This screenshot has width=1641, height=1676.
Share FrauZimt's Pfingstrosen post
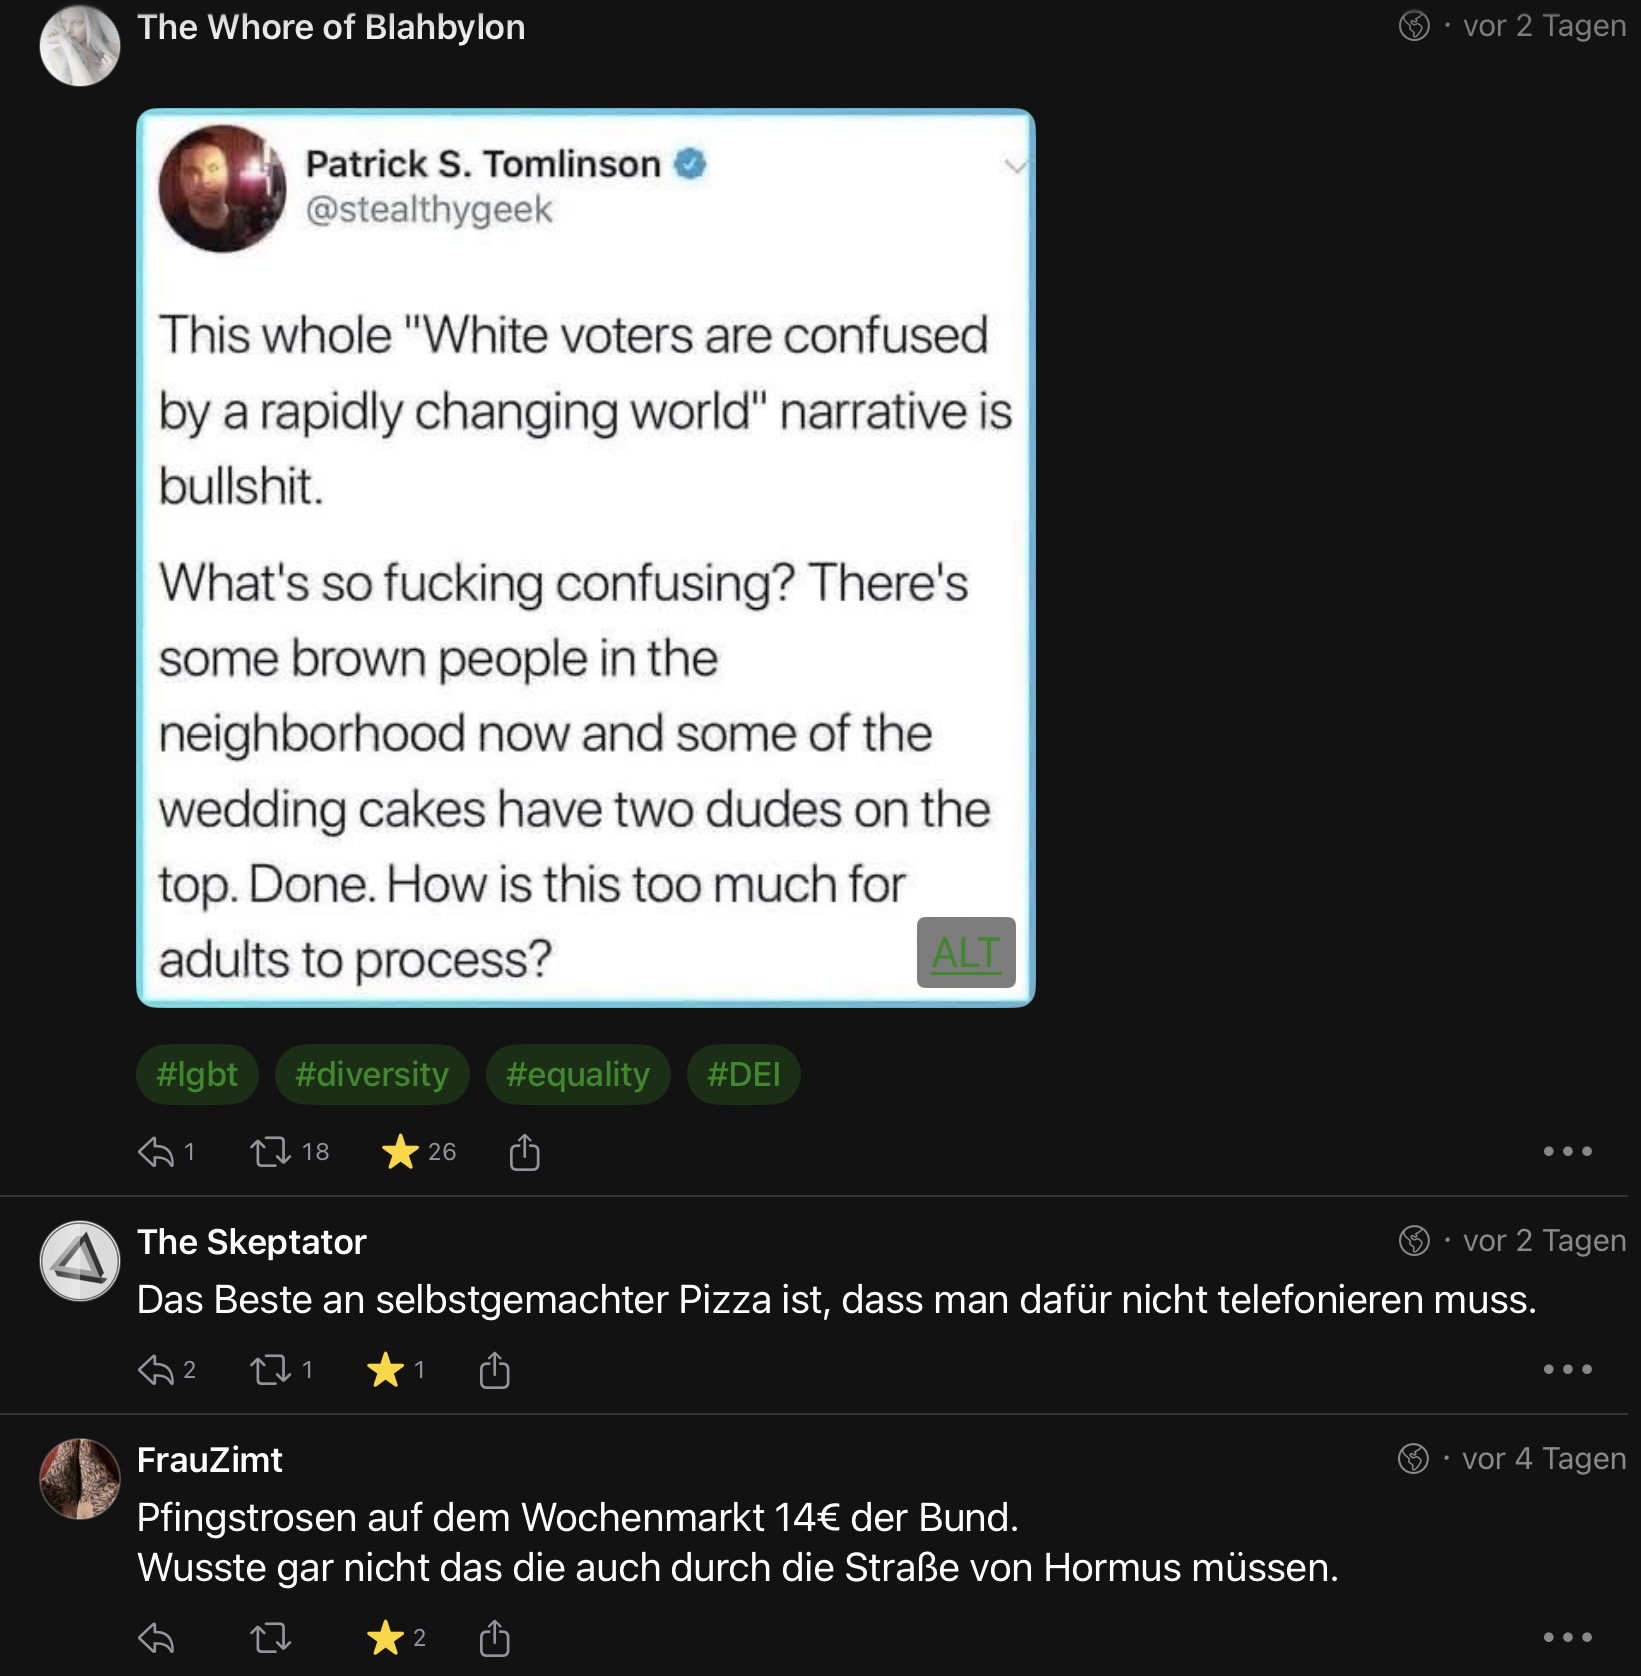point(494,1638)
